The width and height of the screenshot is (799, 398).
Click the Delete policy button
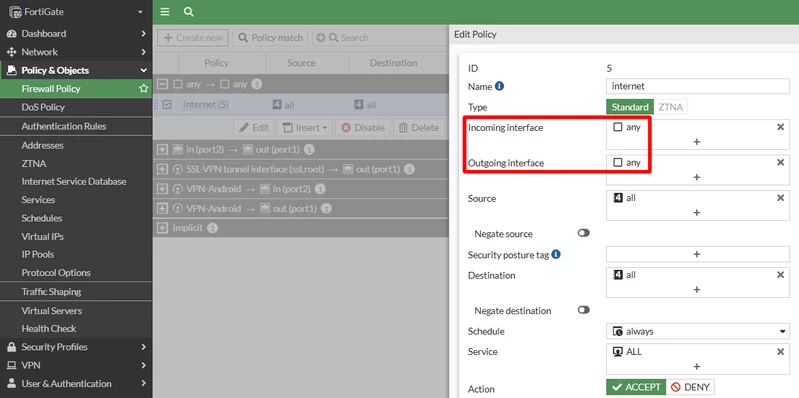pos(419,128)
